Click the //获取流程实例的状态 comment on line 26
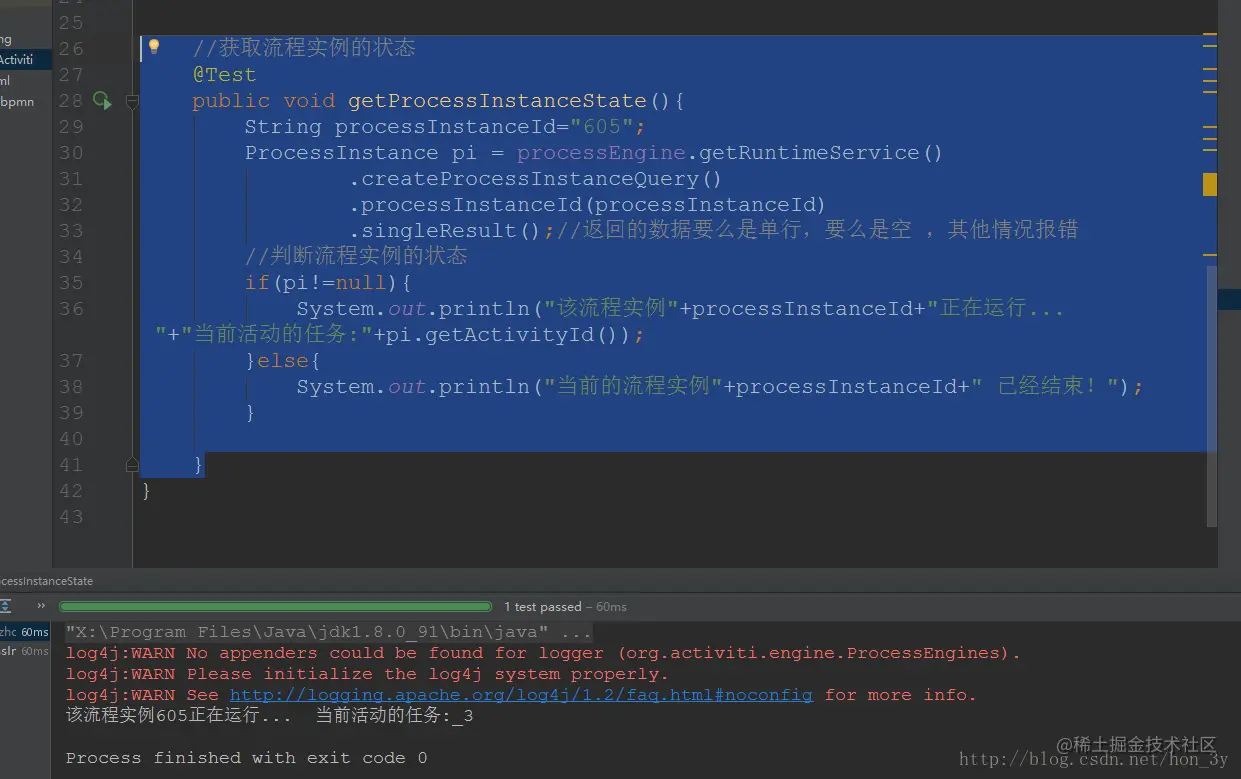 pos(304,48)
